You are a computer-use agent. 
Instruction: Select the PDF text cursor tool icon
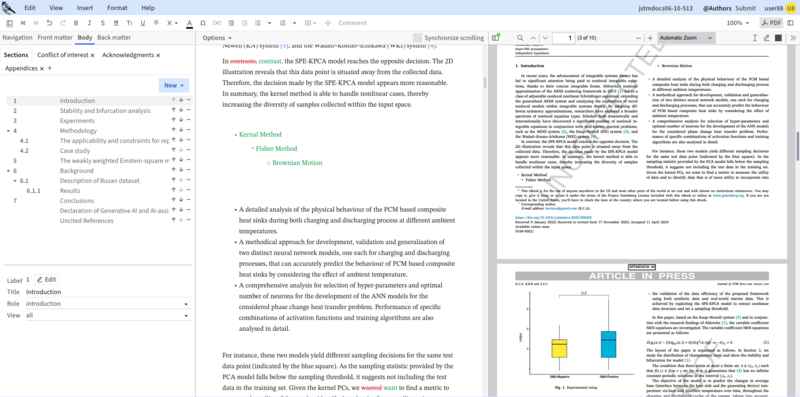[x=755, y=38]
